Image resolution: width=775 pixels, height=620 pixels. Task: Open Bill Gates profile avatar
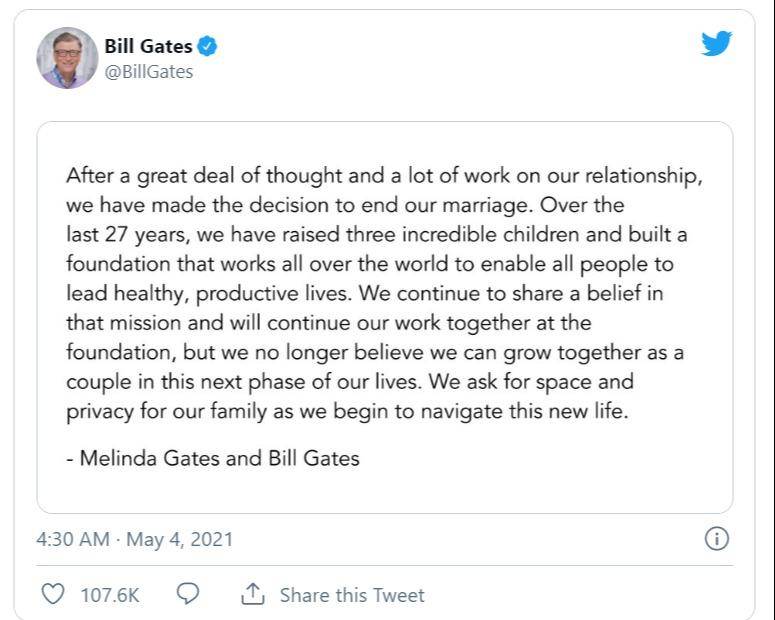(x=67, y=58)
